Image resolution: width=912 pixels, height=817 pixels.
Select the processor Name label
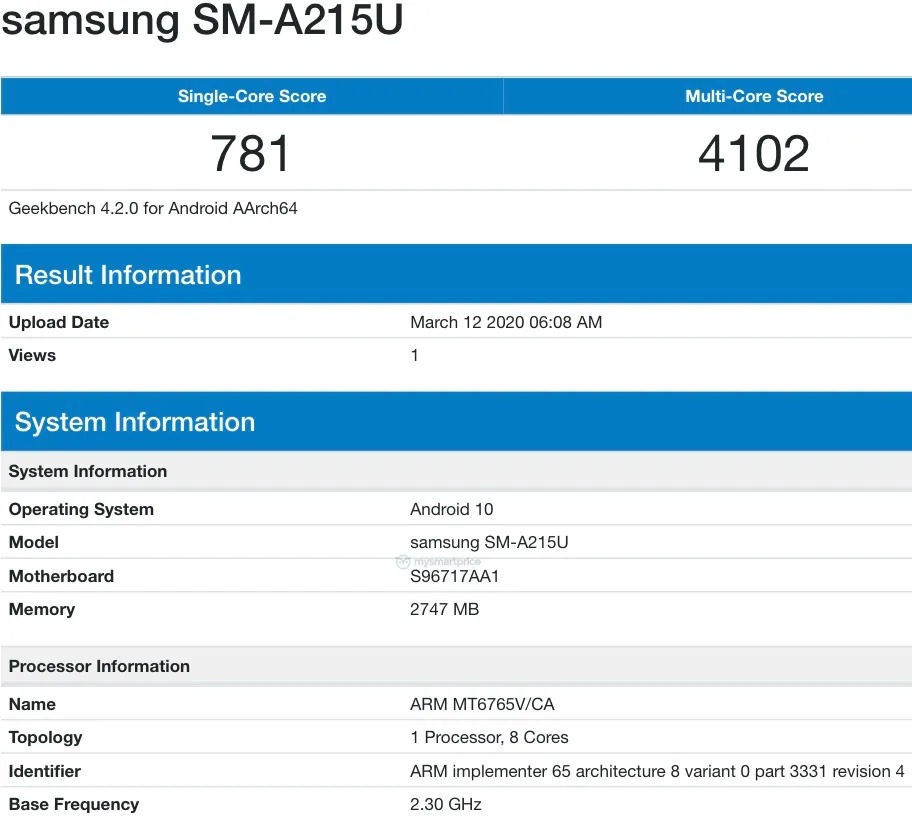tap(32, 704)
